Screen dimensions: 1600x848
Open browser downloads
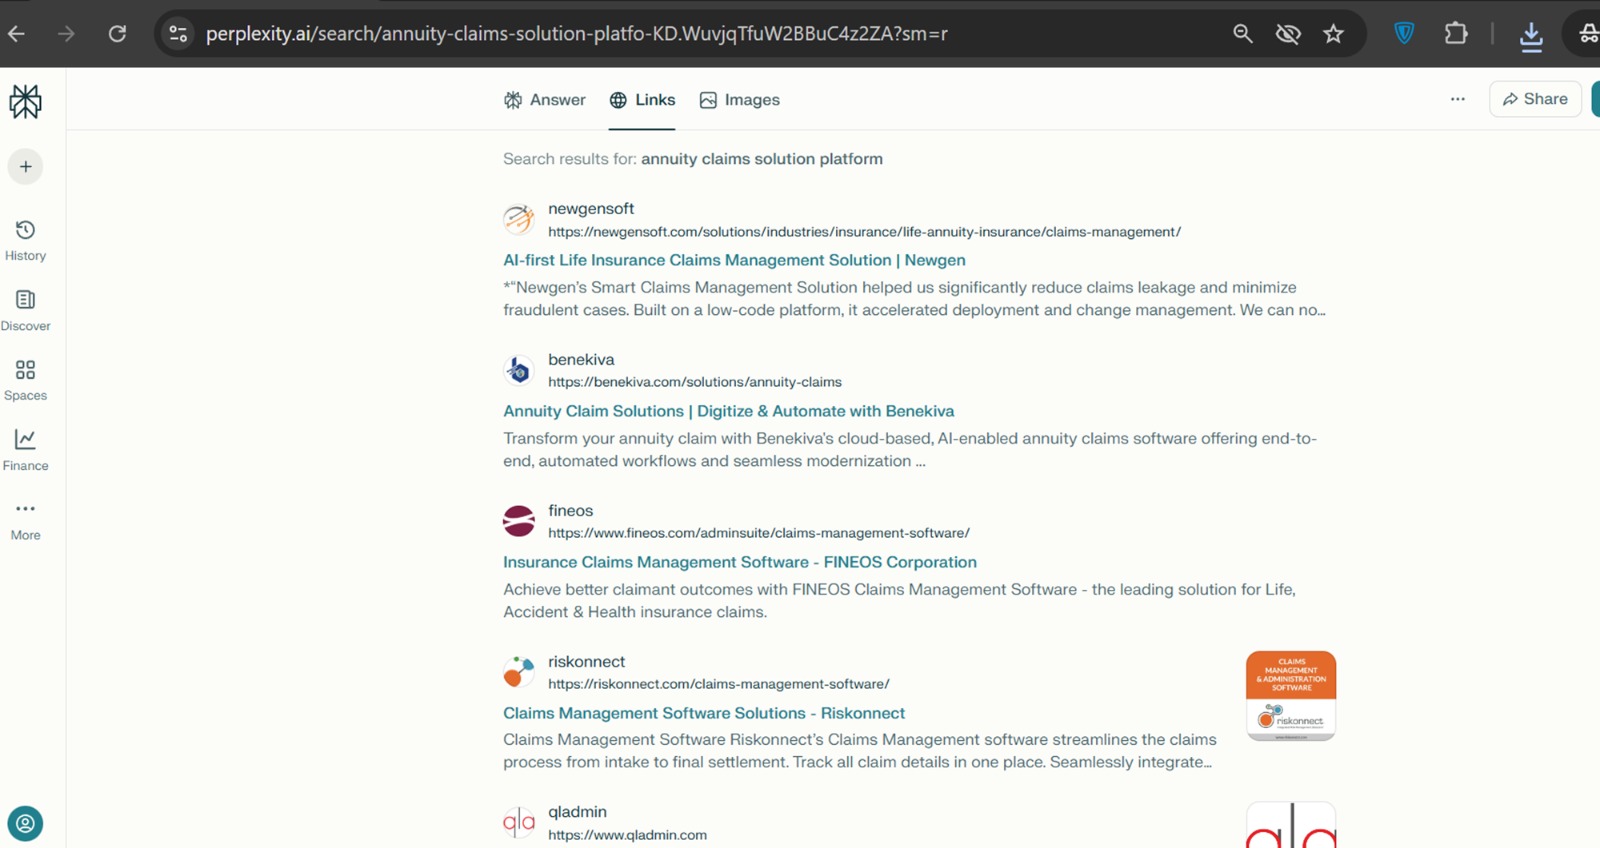(x=1531, y=36)
